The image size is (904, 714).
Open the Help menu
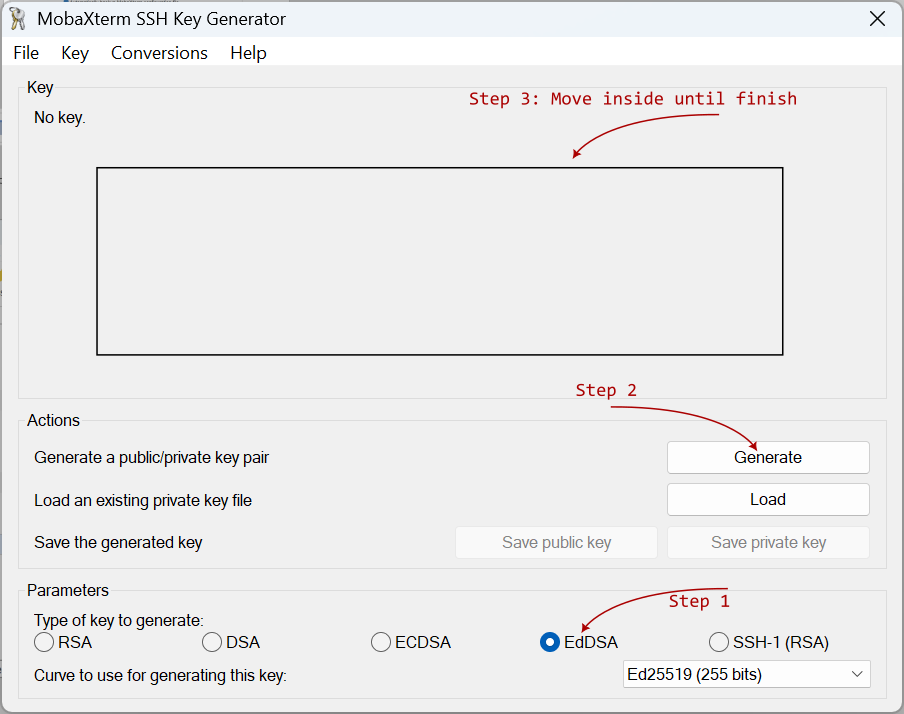point(248,53)
